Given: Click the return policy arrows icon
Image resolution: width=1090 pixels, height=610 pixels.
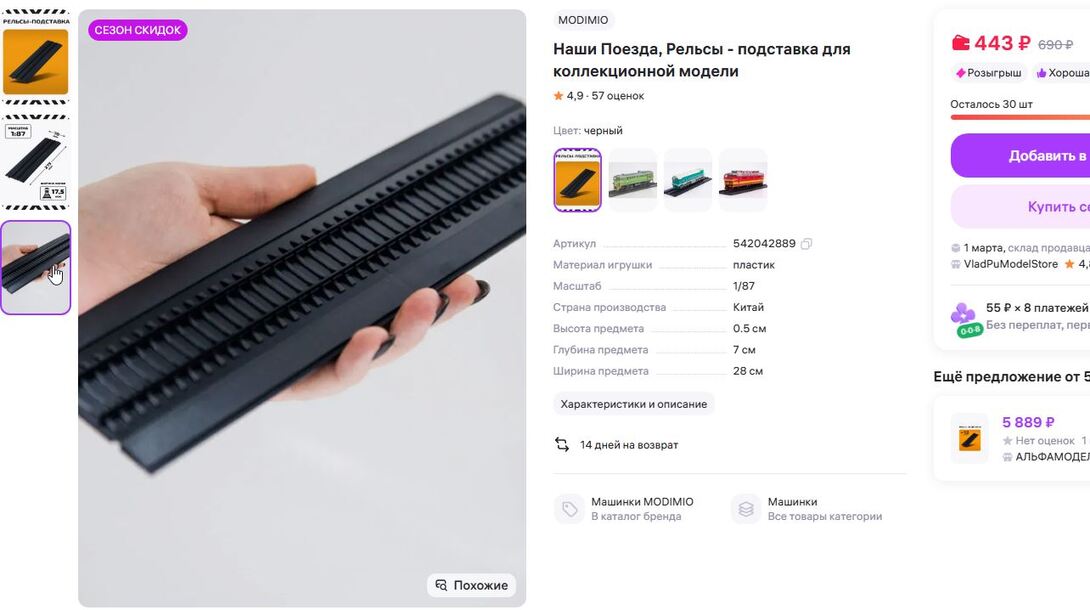Looking at the screenshot, I should click(562, 445).
